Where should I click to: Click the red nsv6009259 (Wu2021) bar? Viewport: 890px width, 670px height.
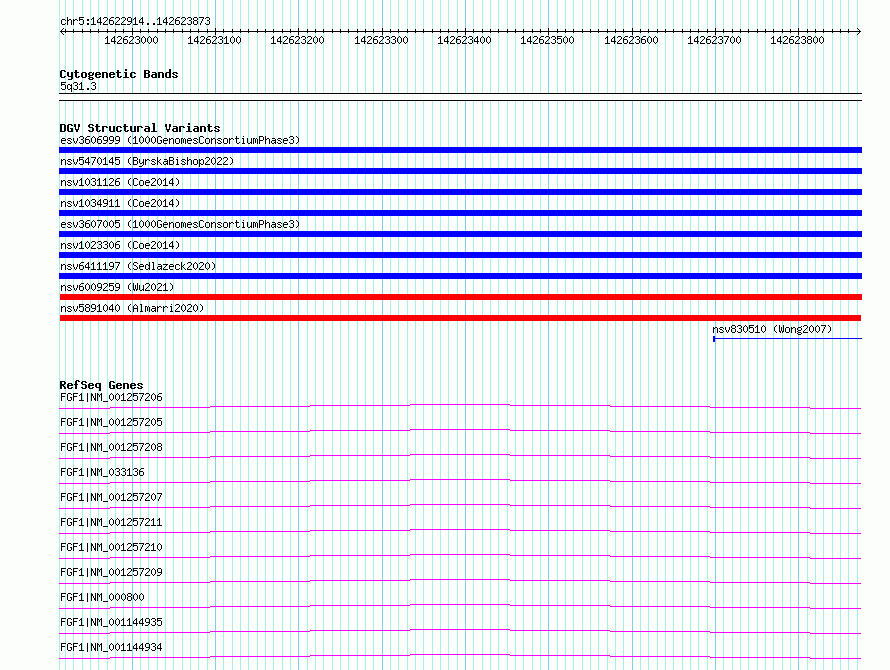[x=460, y=297]
